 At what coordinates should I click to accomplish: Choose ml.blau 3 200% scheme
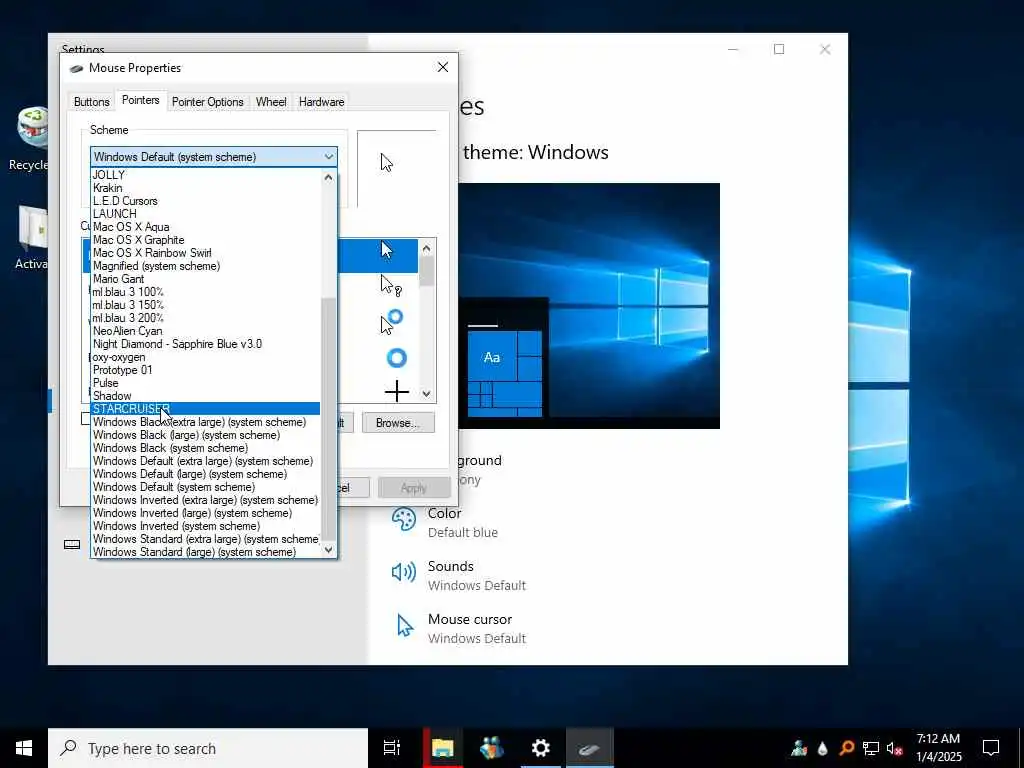point(205,318)
